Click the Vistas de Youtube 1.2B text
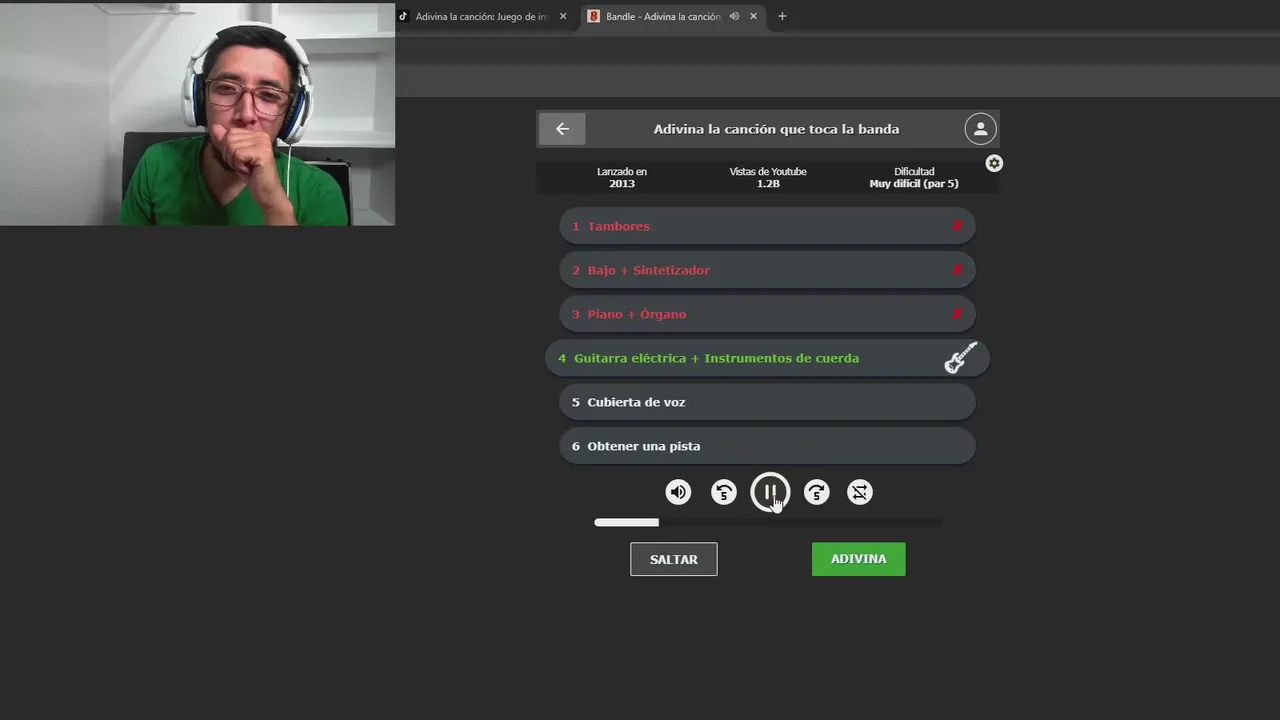Screen dimensions: 1280x720 [768, 178]
